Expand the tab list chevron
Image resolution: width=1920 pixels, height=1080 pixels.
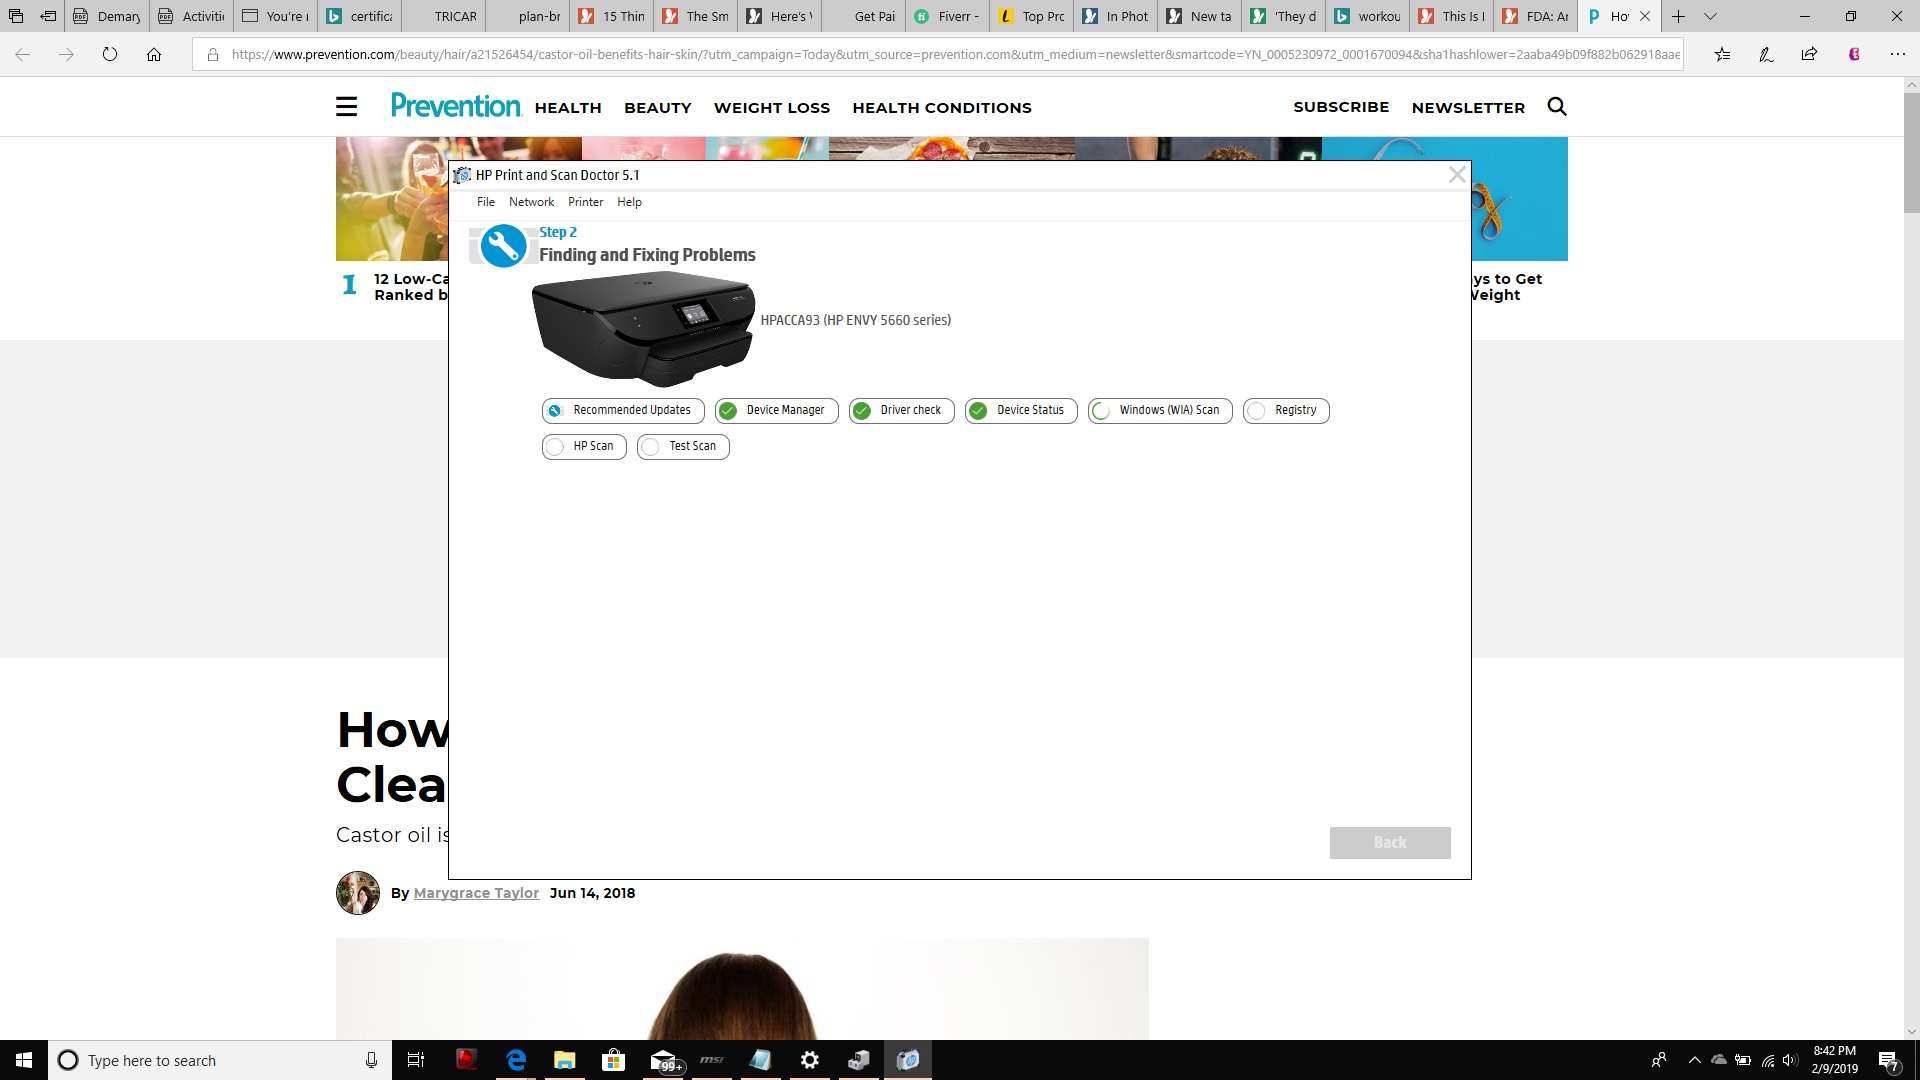click(x=1710, y=16)
